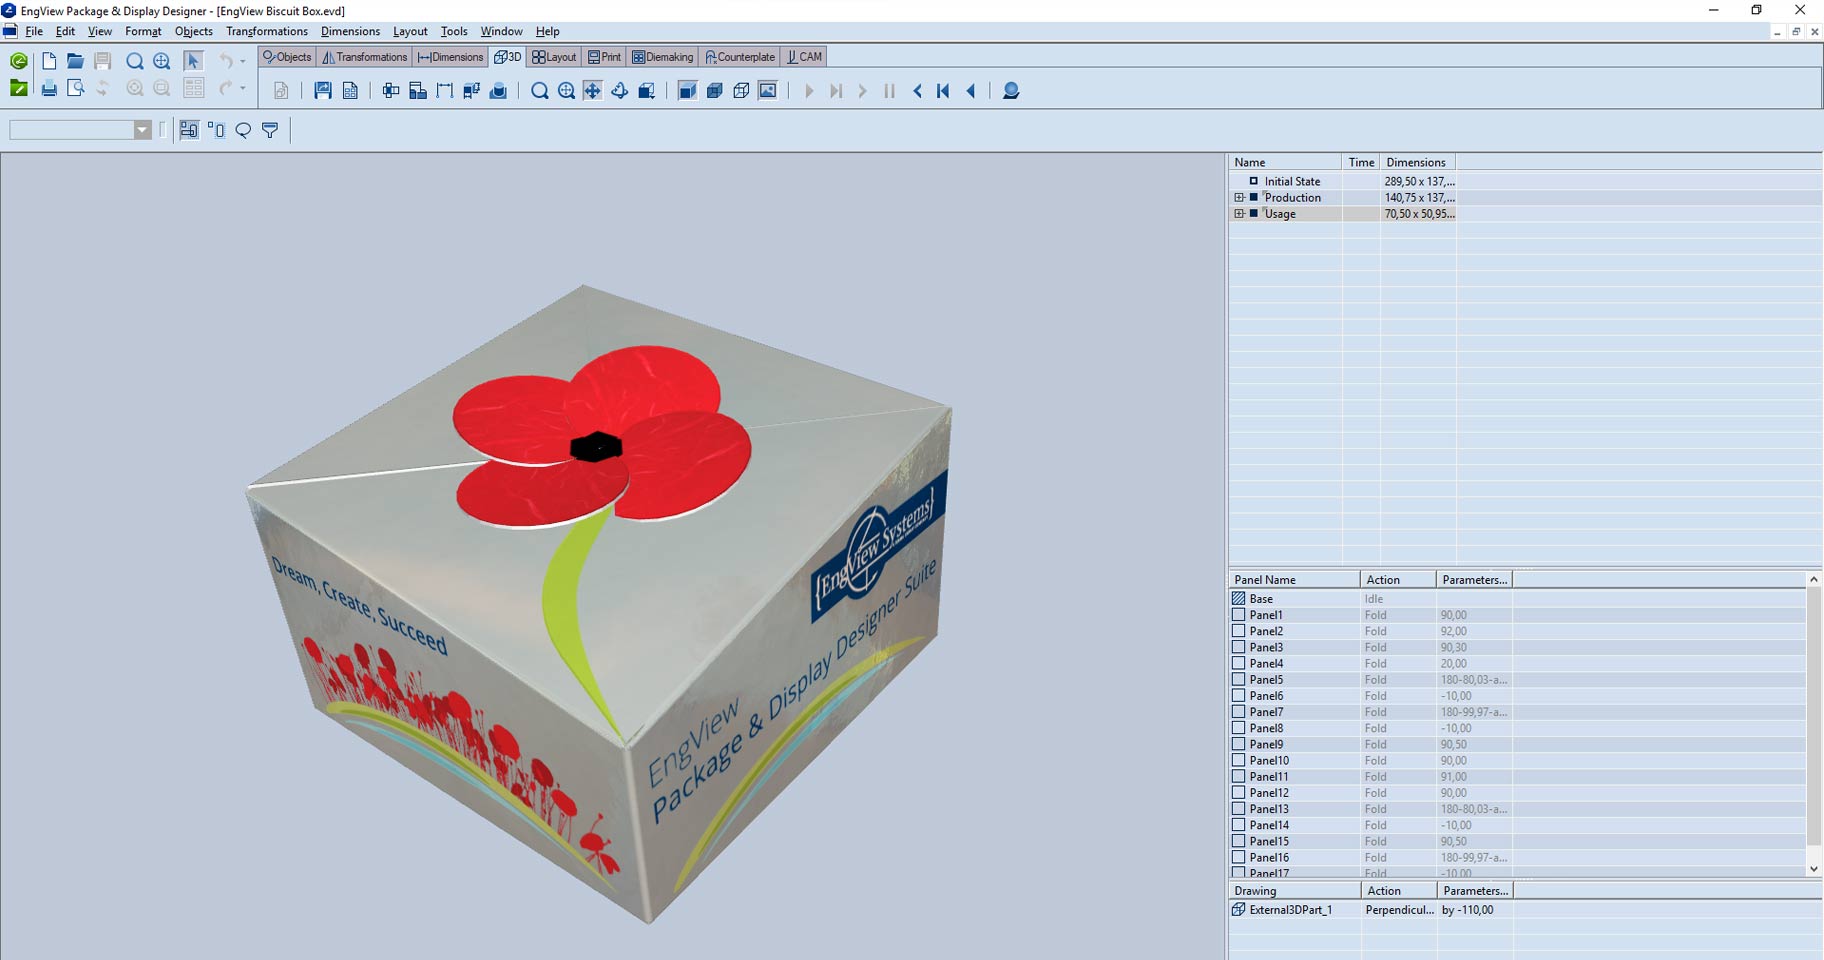The width and height of the screenshot is (1824, 960).
Task: Switch to the Dimensions tab
Action: coord(450,57)
